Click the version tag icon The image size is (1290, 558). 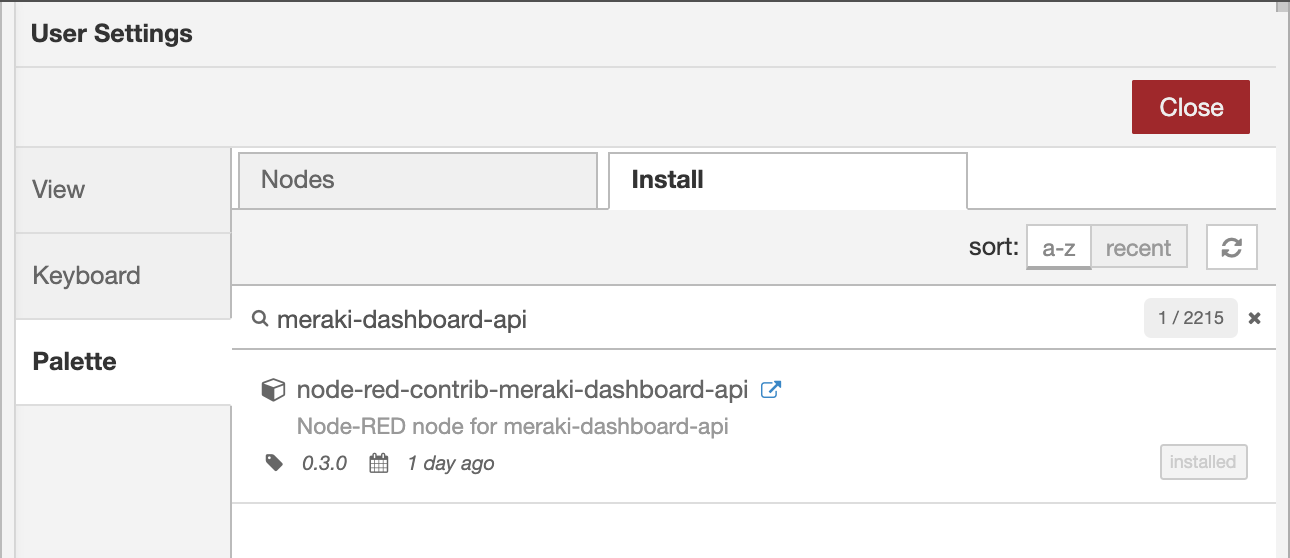(x=274, y=463)
